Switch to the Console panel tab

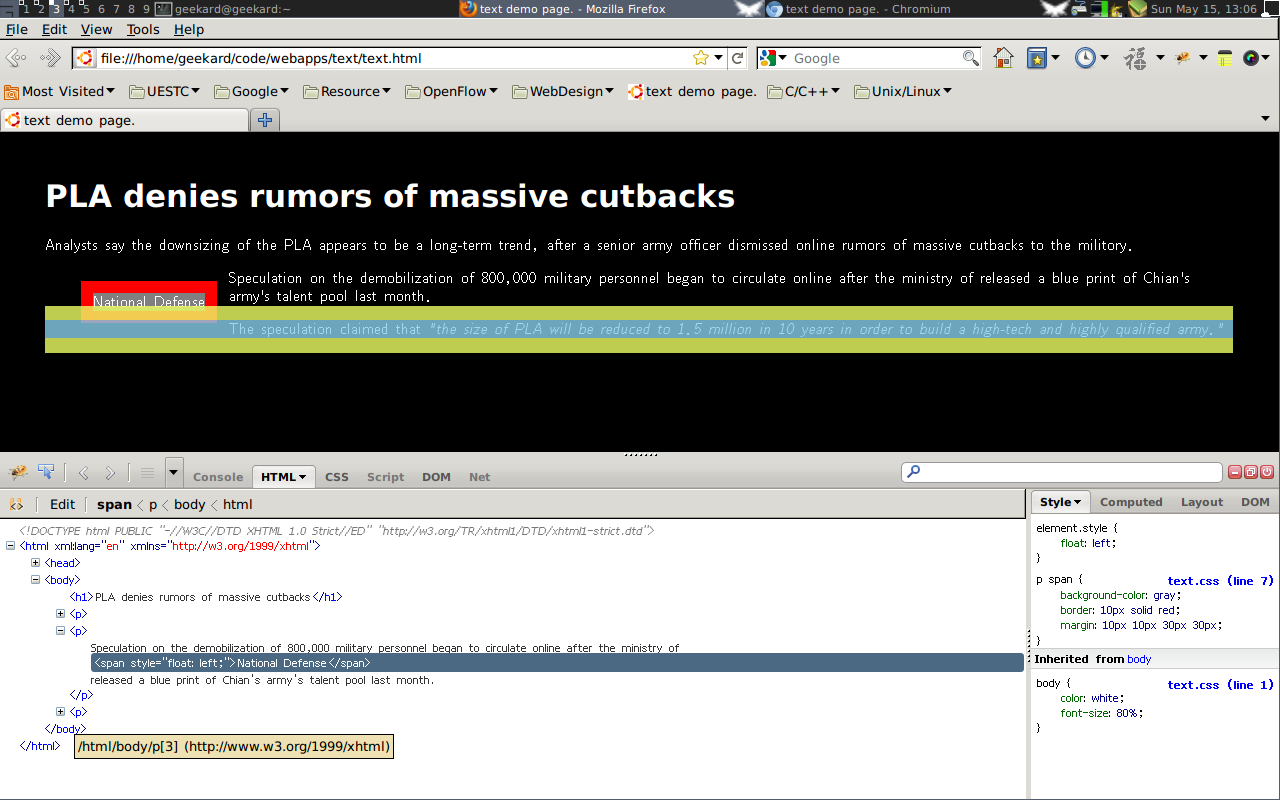coord(218,477)
